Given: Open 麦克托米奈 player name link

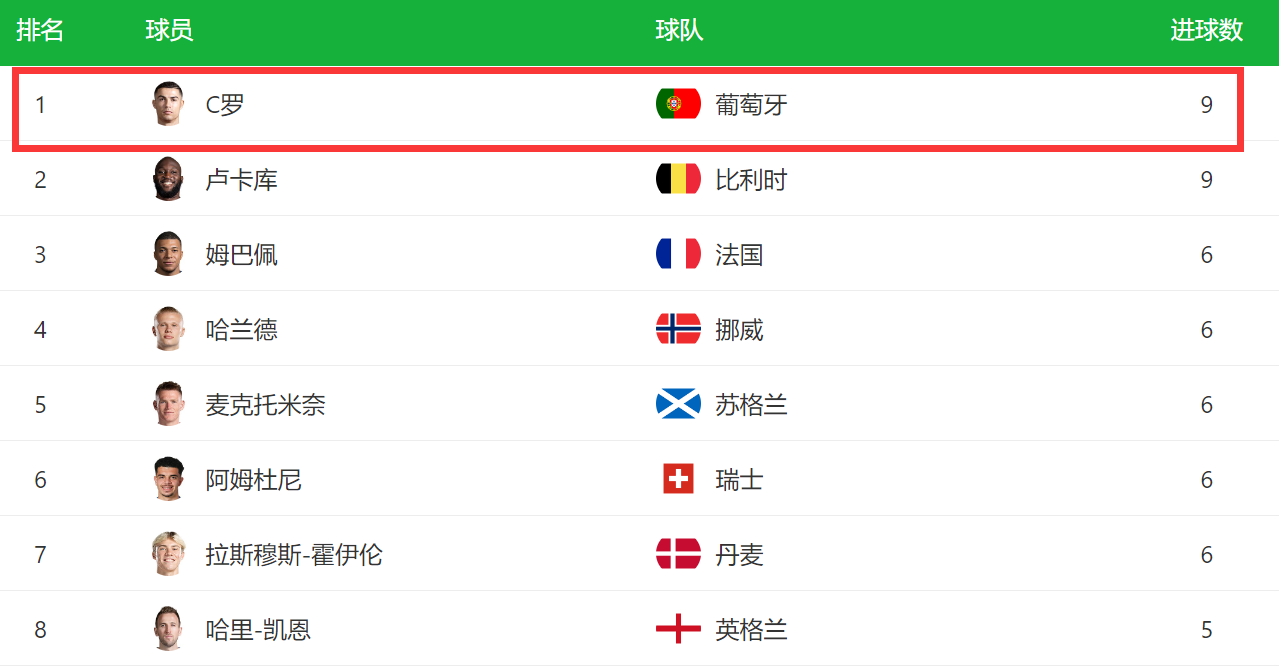Looking at the screenshot, I should pyautogui.click(x=266, y=404).
